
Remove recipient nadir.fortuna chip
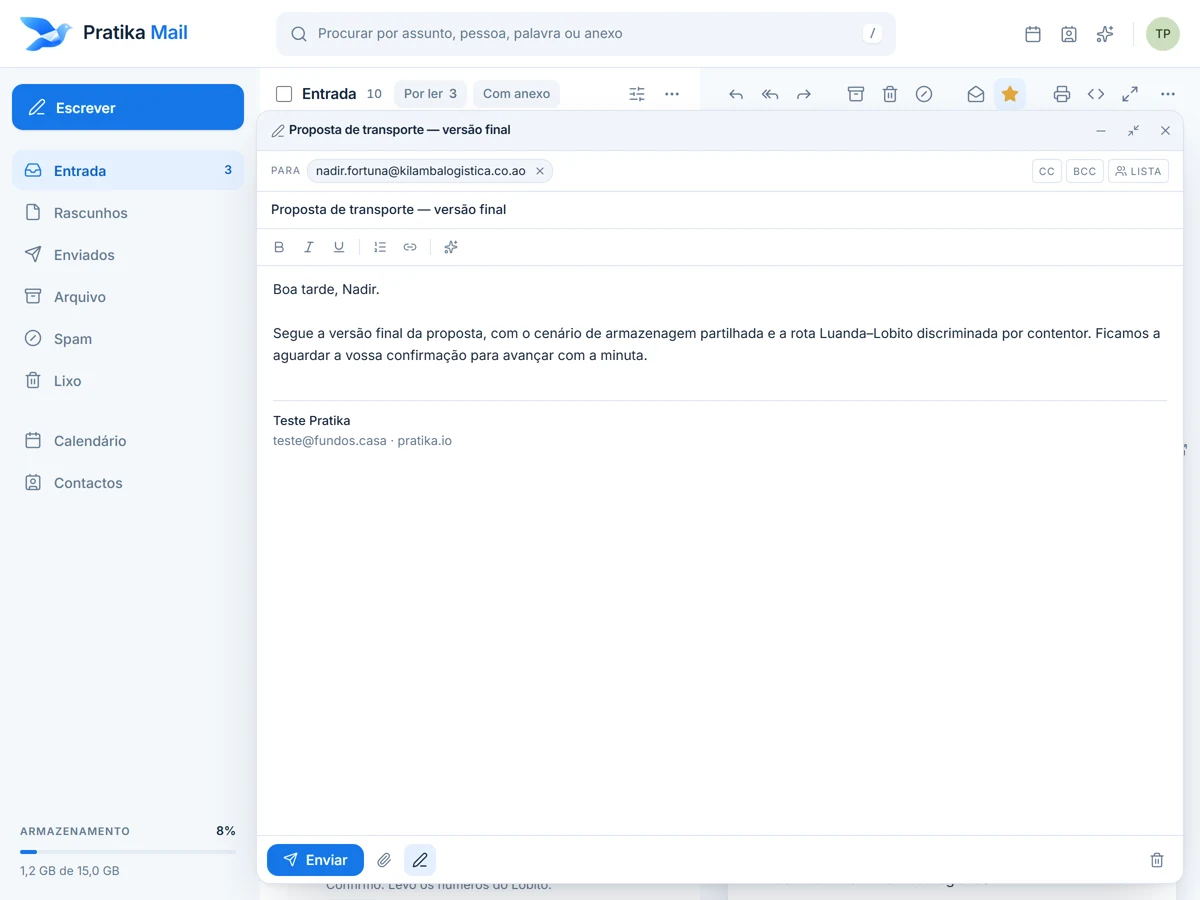coord(540,171)
